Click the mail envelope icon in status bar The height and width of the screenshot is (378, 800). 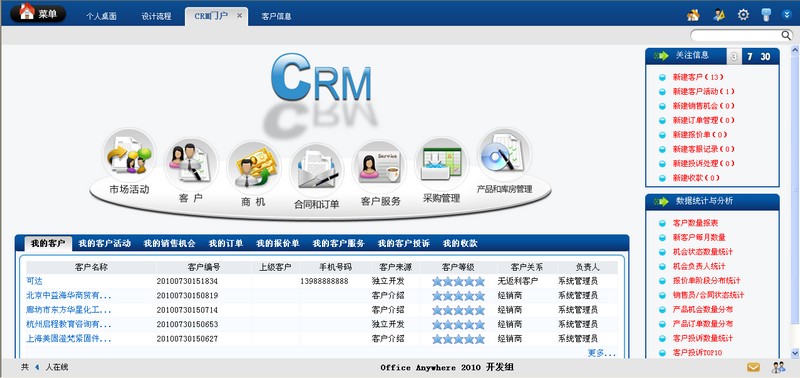pos(754,367)
